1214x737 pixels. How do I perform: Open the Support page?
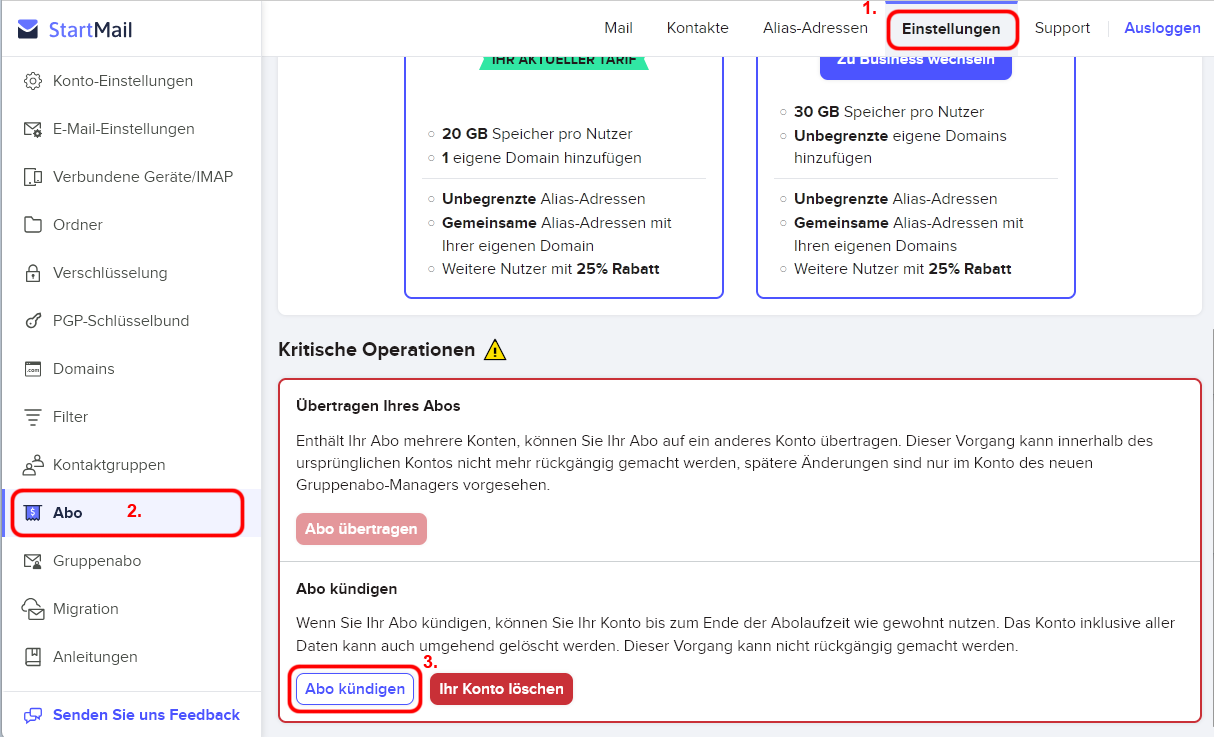coord(1062,28)
